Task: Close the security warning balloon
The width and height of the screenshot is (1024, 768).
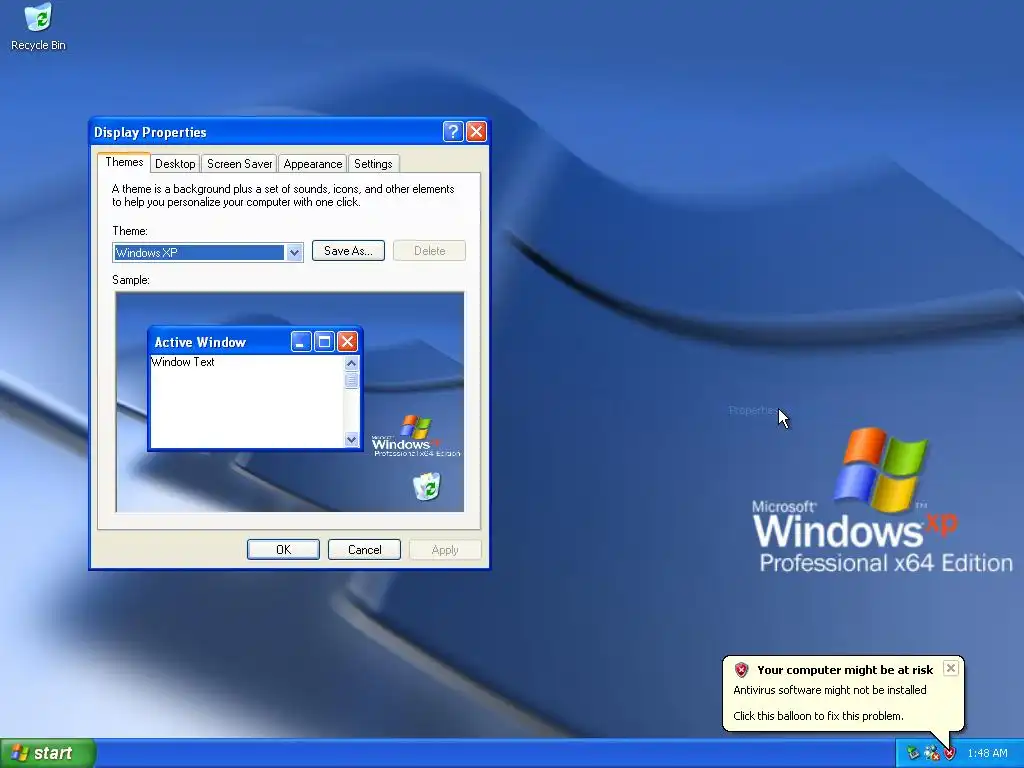Action: click(x=951, y=668)
